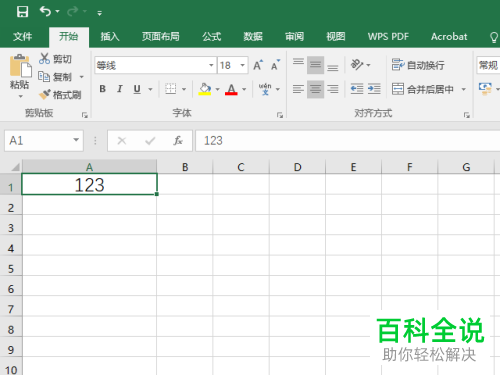Toggle align right icon
Screen dimensions: 500x375
pos(333,89)
